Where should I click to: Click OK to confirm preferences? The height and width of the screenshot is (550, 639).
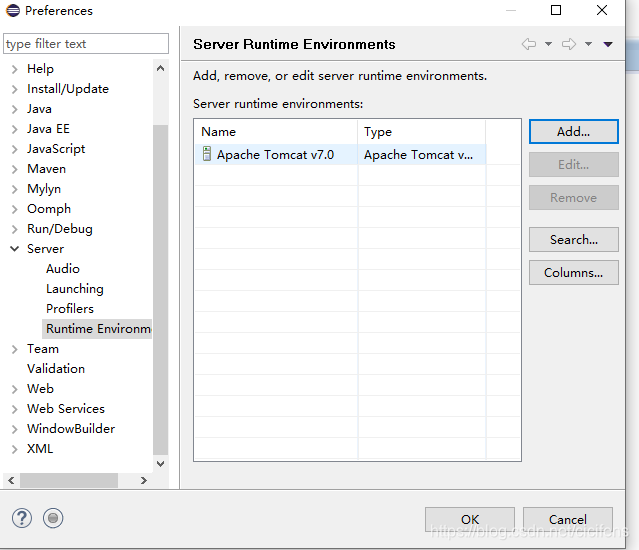click(x=469, y=519)
